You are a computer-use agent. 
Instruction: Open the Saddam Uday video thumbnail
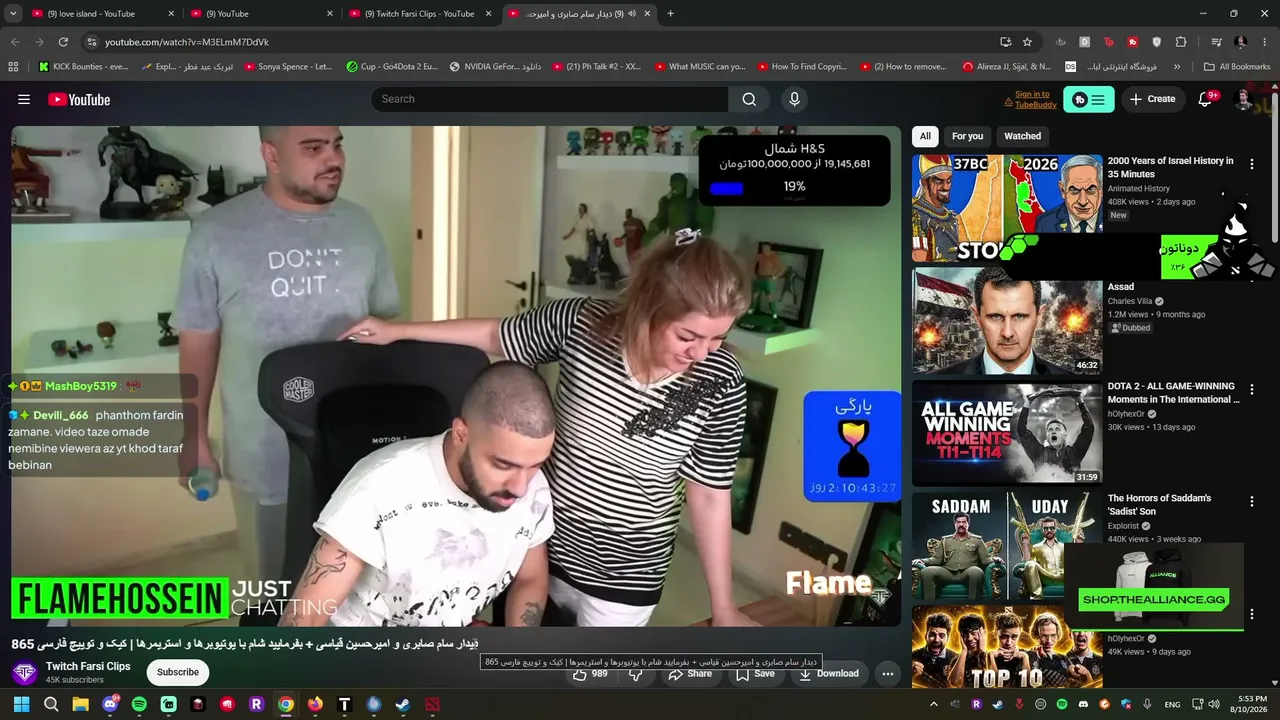click(x=1007, y=546)
